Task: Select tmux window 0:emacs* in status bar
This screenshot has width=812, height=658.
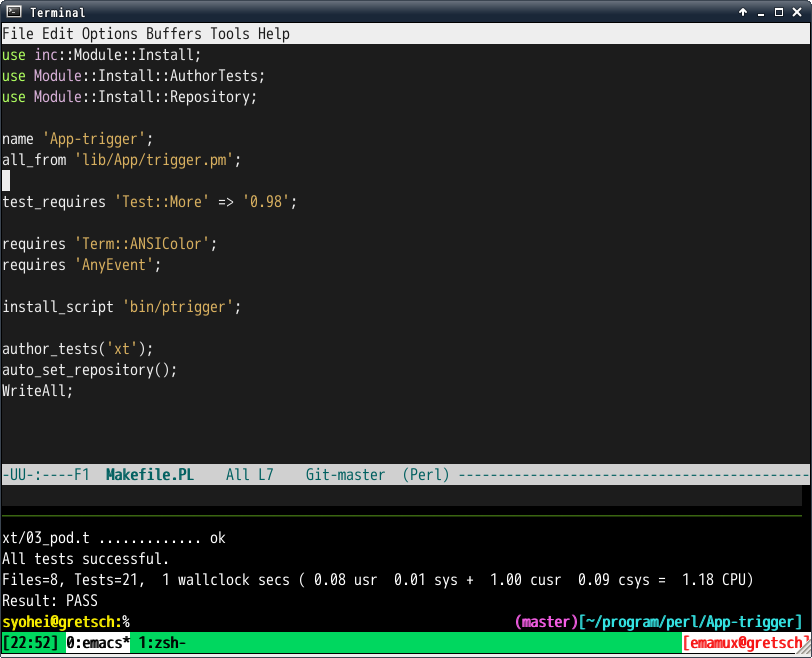Action: point(98,642)
